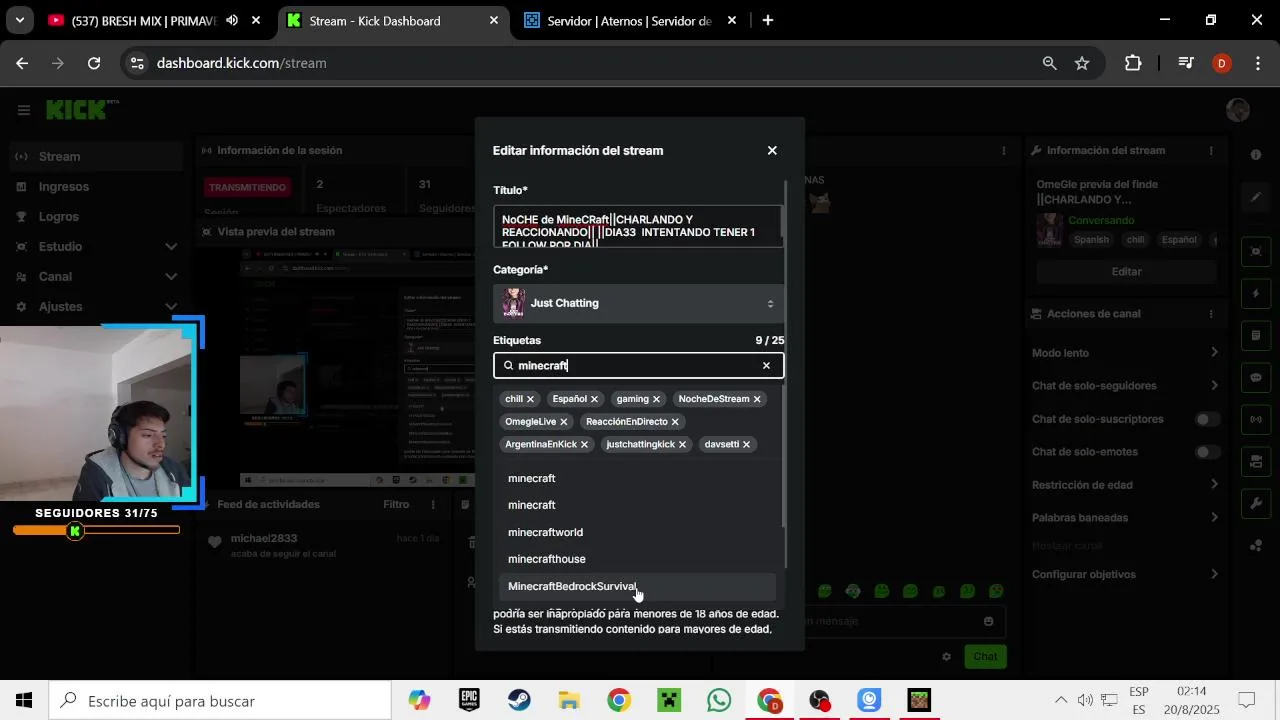
Task: Open Steam from the taskbar
Action: click(x=519, y=701)
